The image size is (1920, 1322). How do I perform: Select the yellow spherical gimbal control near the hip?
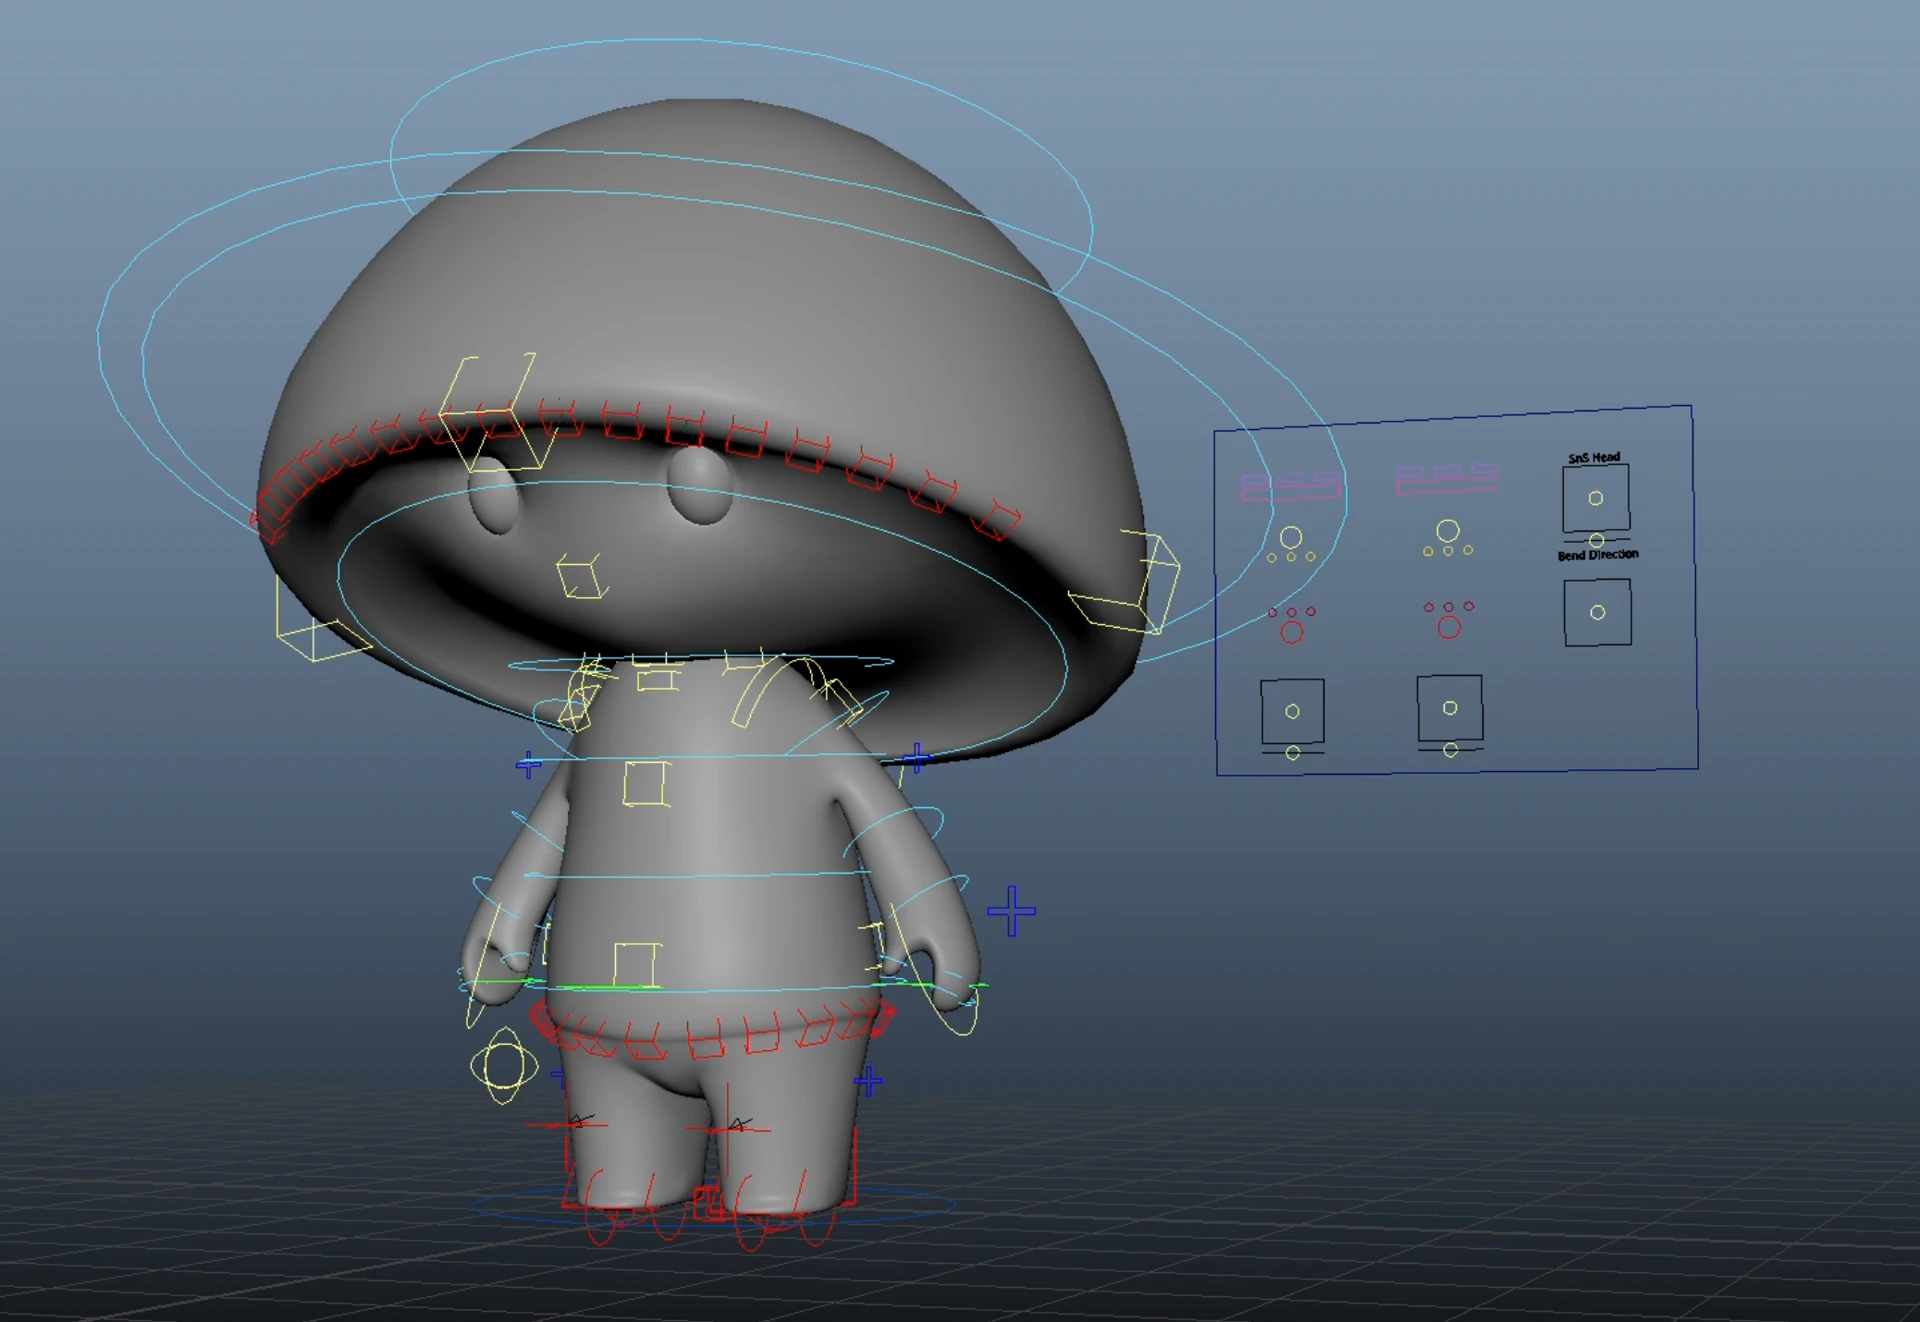coord(504,1066)
